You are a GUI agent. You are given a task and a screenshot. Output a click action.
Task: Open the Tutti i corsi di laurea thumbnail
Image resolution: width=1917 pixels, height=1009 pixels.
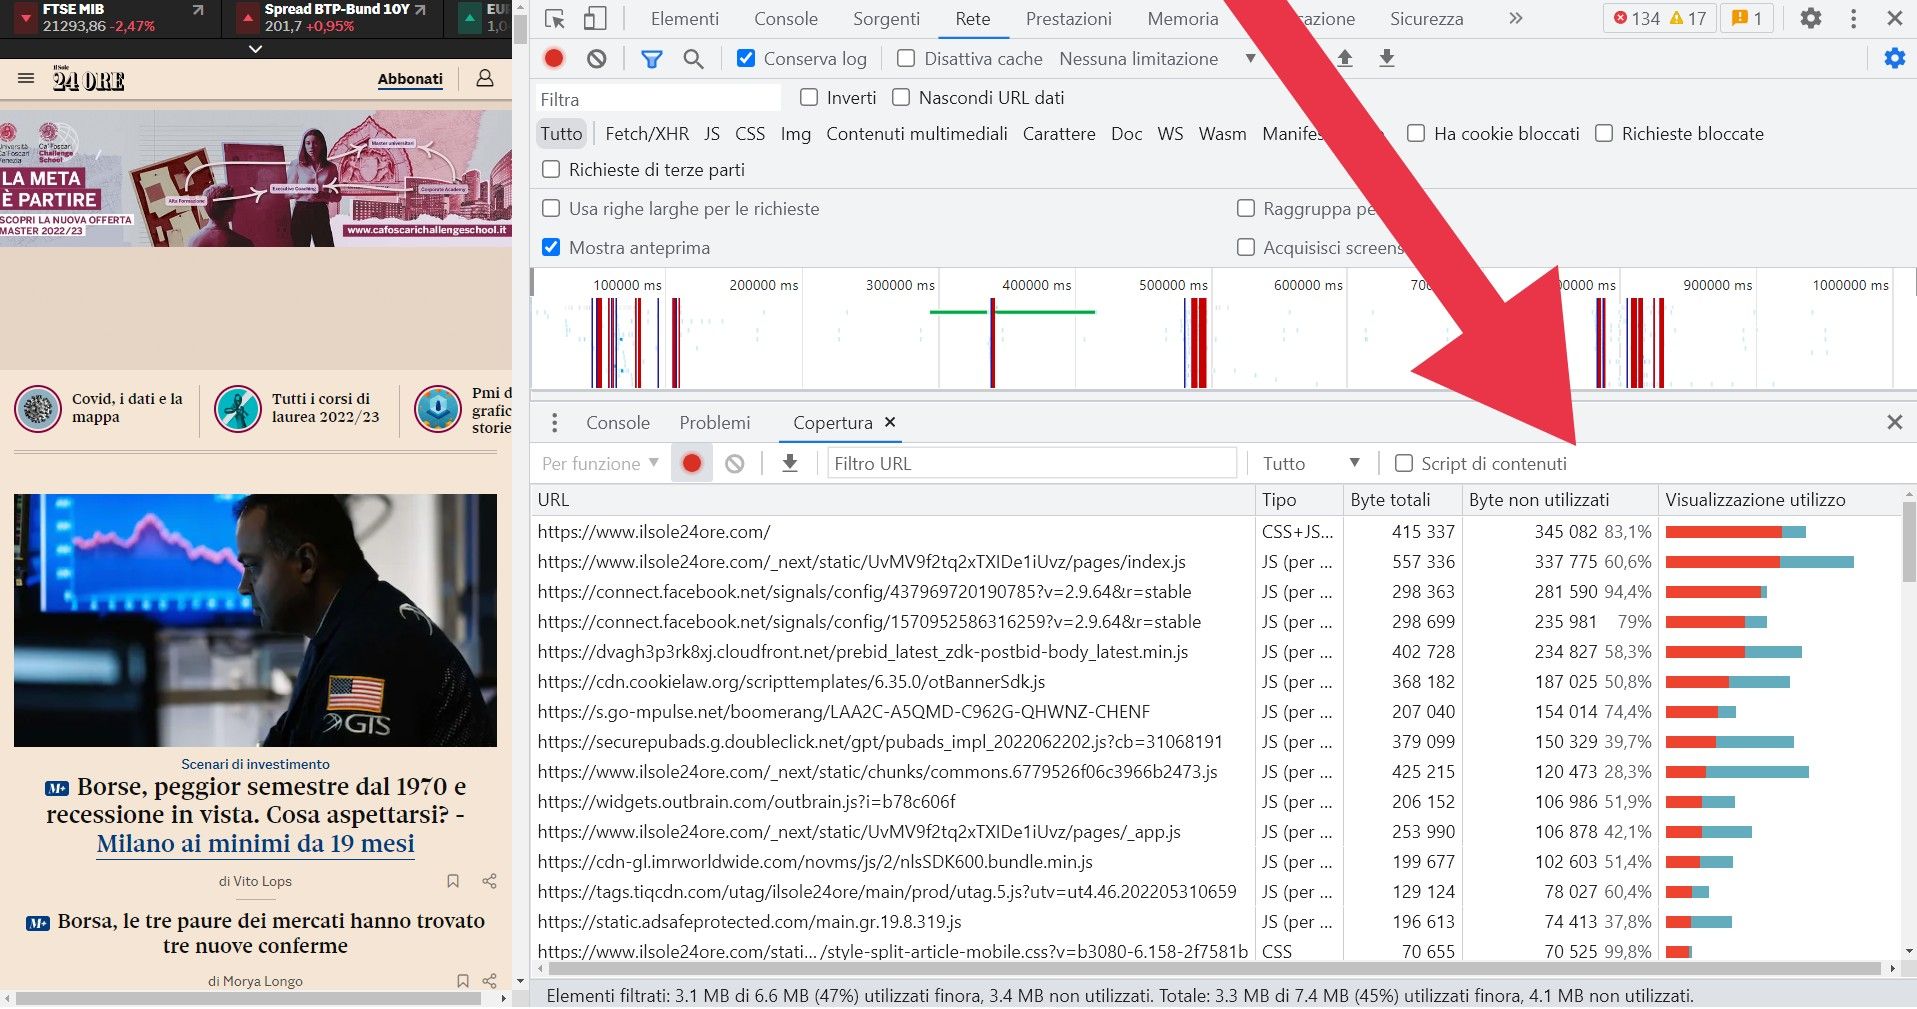pos(238,409)
